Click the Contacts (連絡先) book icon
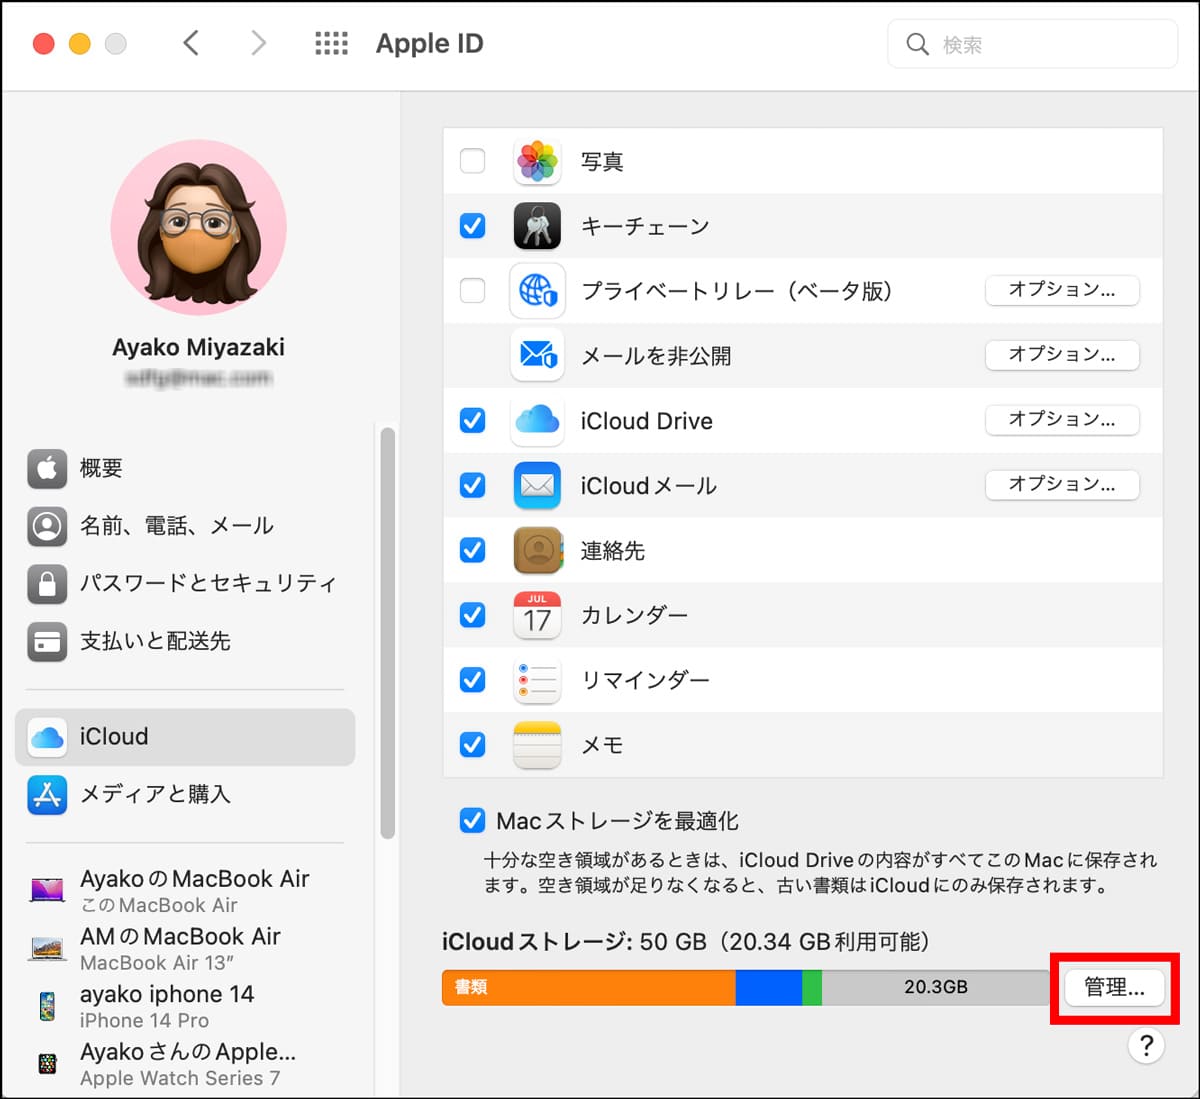The image size is (1200, 1099). click(537, 550)
